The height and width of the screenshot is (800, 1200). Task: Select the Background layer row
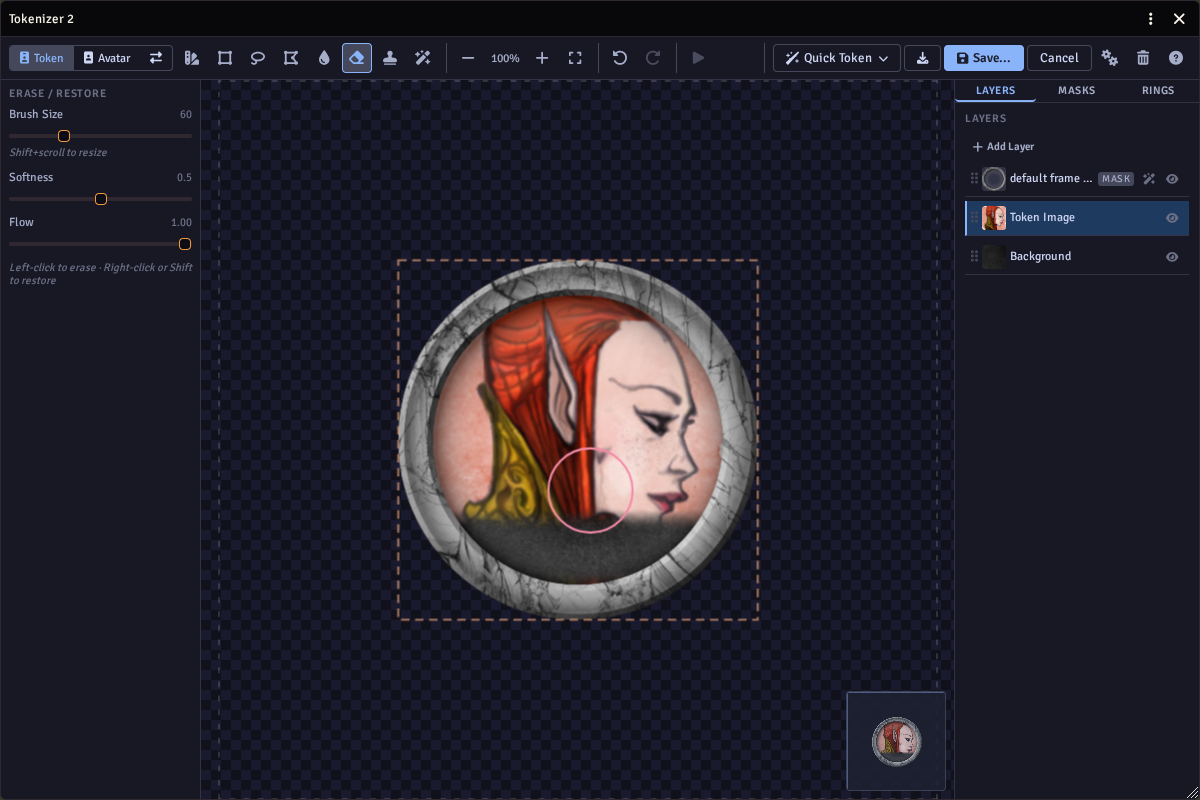(1077, 257)
